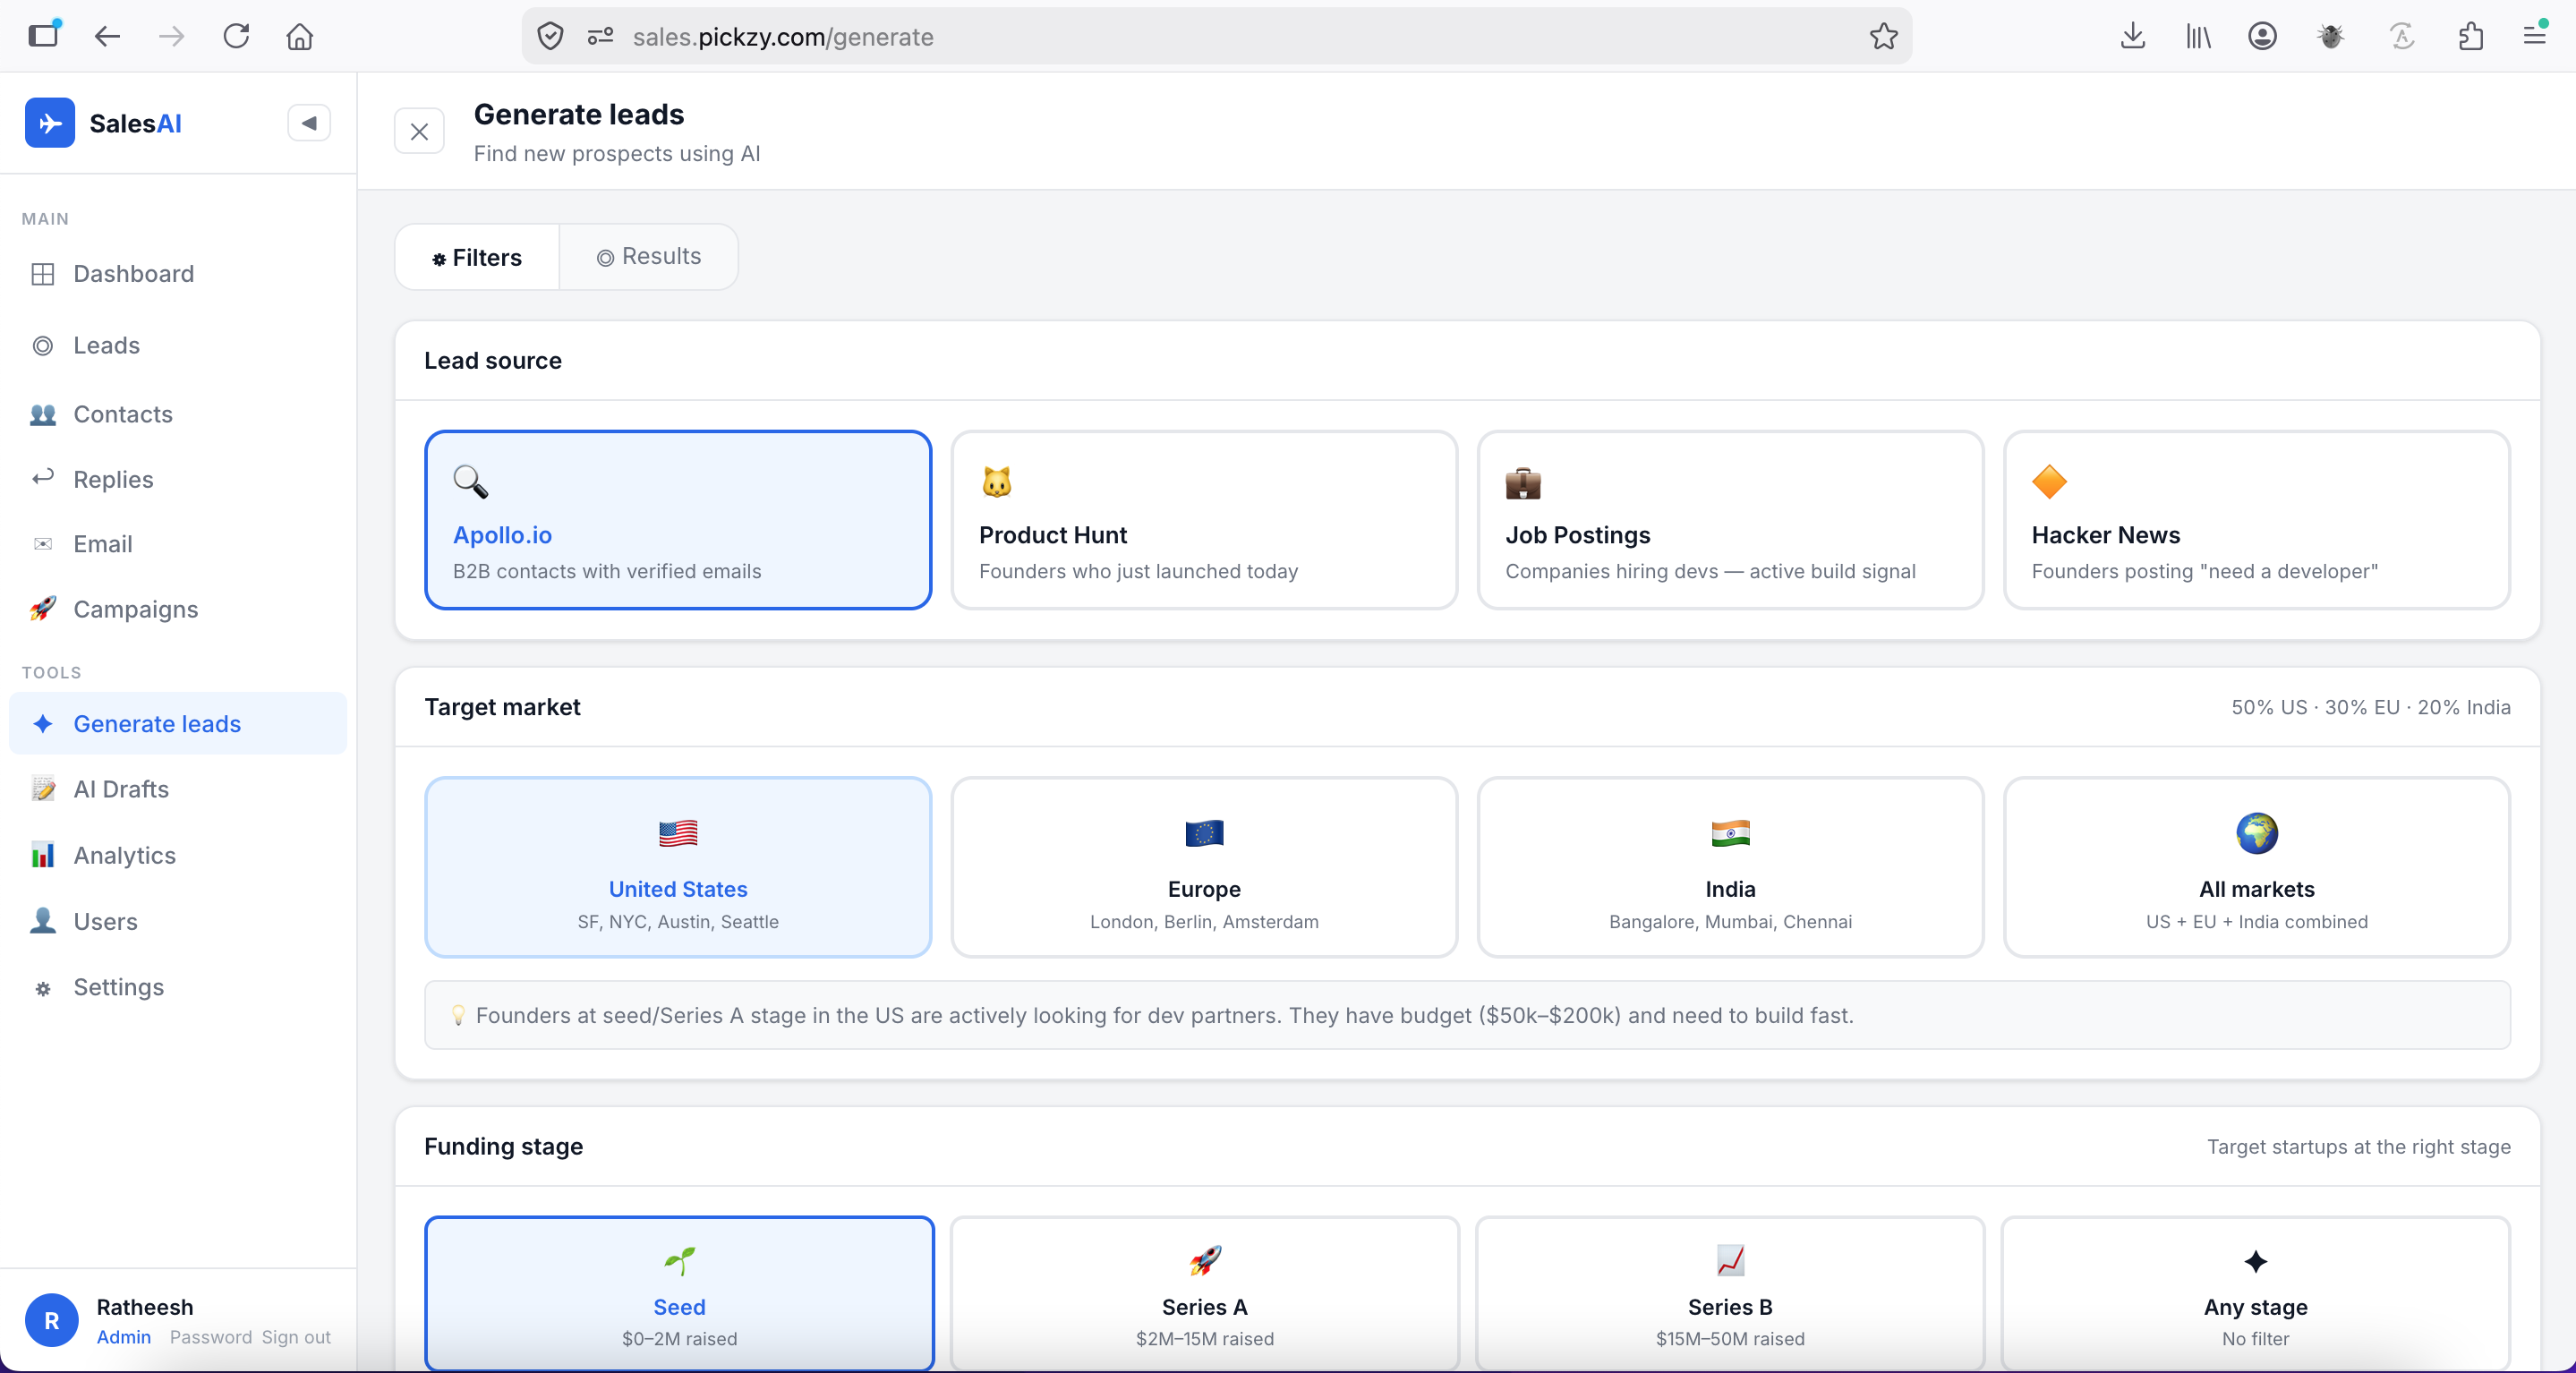Open the sidebar tabs view icon
Screen dimensions: 2576x1373
tap(44, 35)
